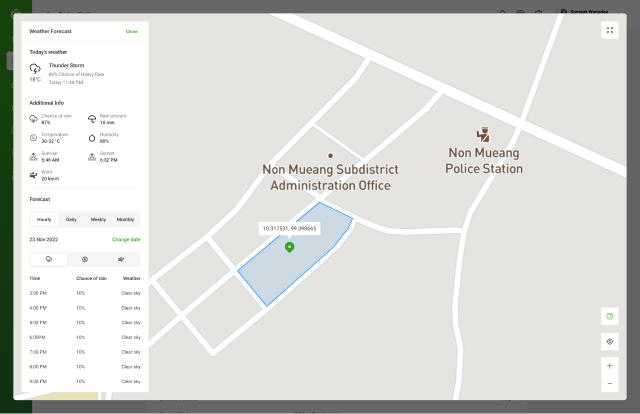Click the Change date link
This screenshot has height=414, width=640.
(126, 240)
